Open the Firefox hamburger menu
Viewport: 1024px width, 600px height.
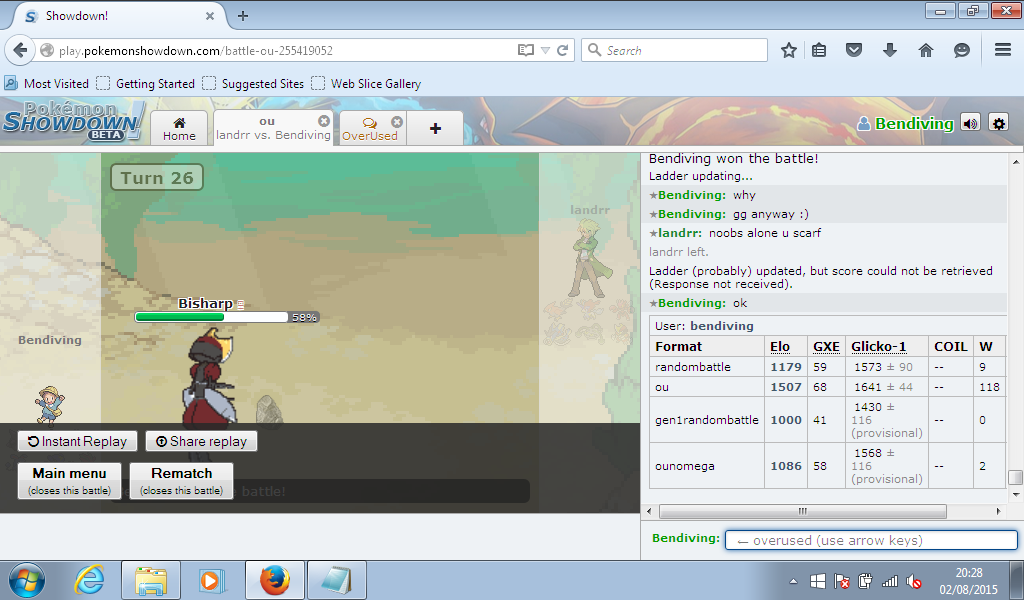(x=1003, y=50)
